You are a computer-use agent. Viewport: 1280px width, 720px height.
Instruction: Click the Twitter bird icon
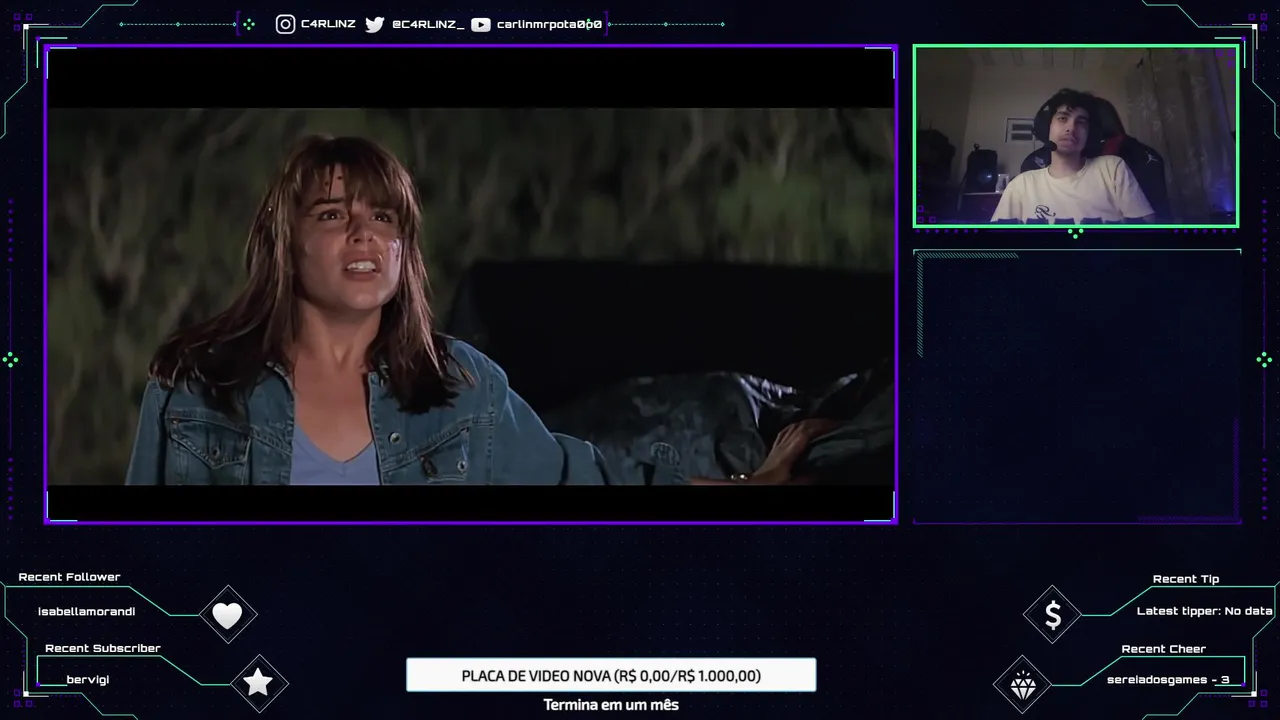tap(375, 24)
